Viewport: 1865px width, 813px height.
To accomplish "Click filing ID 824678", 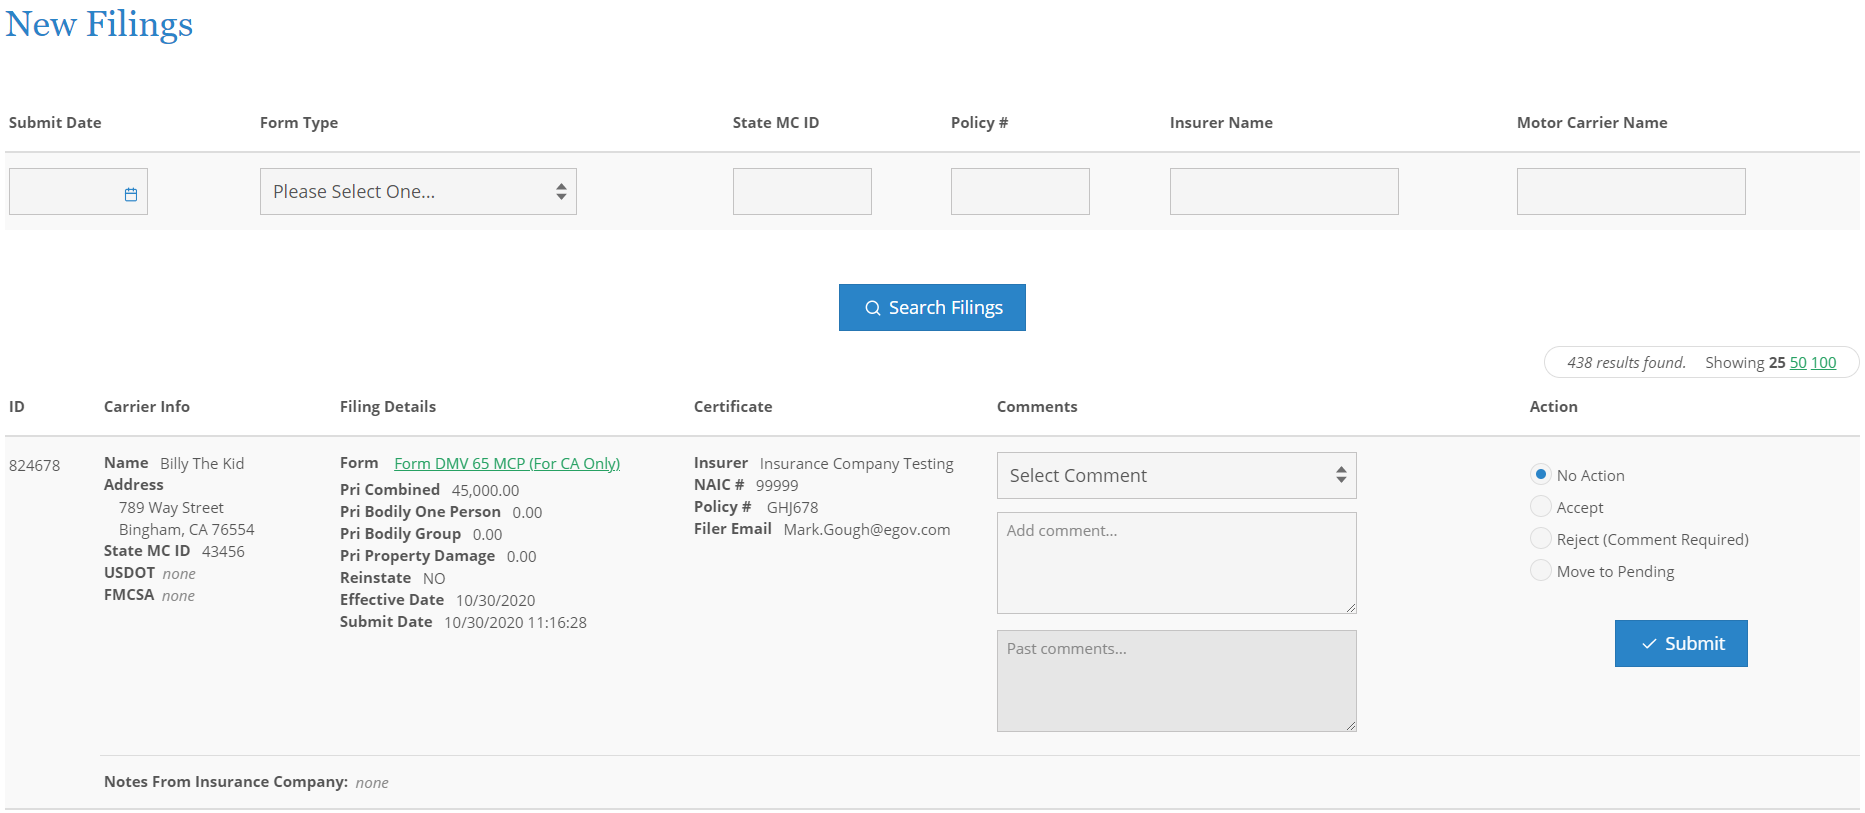I will pos(35,465).
